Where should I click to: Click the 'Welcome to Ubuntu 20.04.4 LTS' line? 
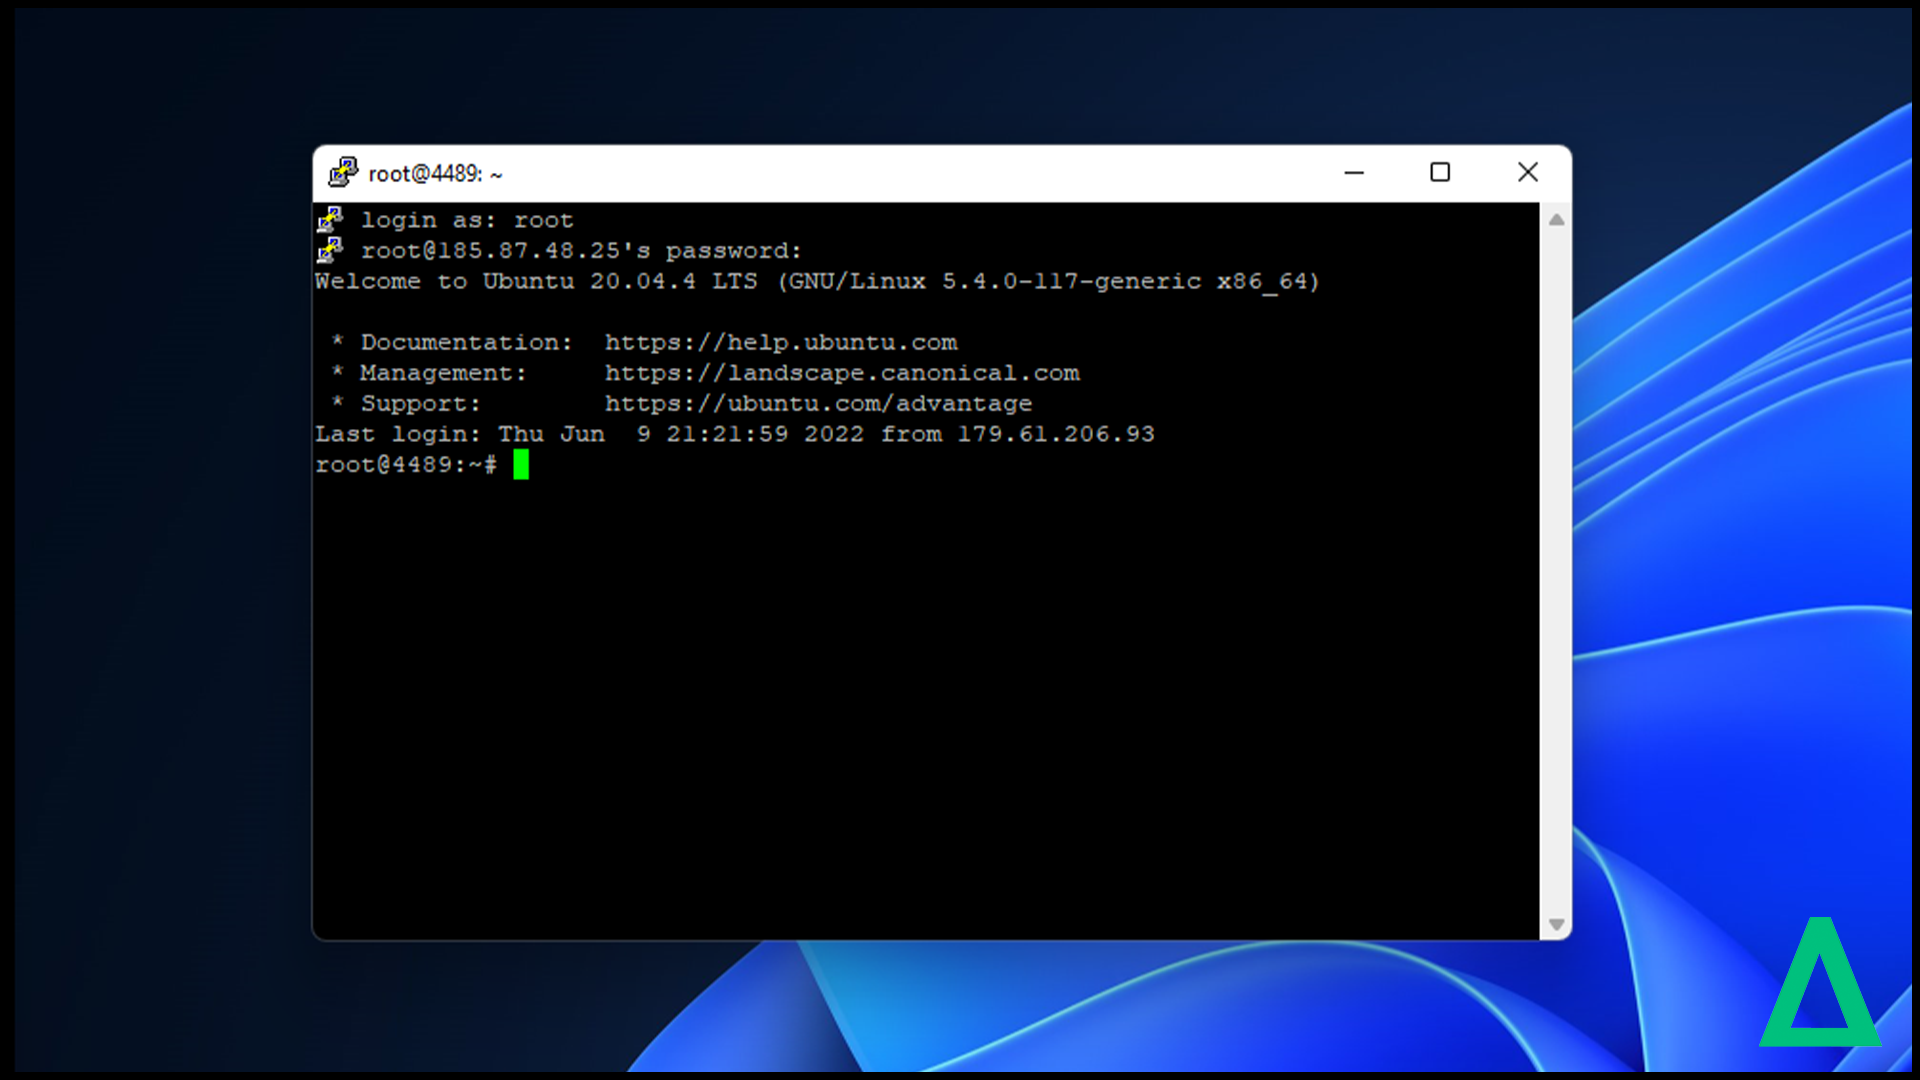(x=817, y=282)
